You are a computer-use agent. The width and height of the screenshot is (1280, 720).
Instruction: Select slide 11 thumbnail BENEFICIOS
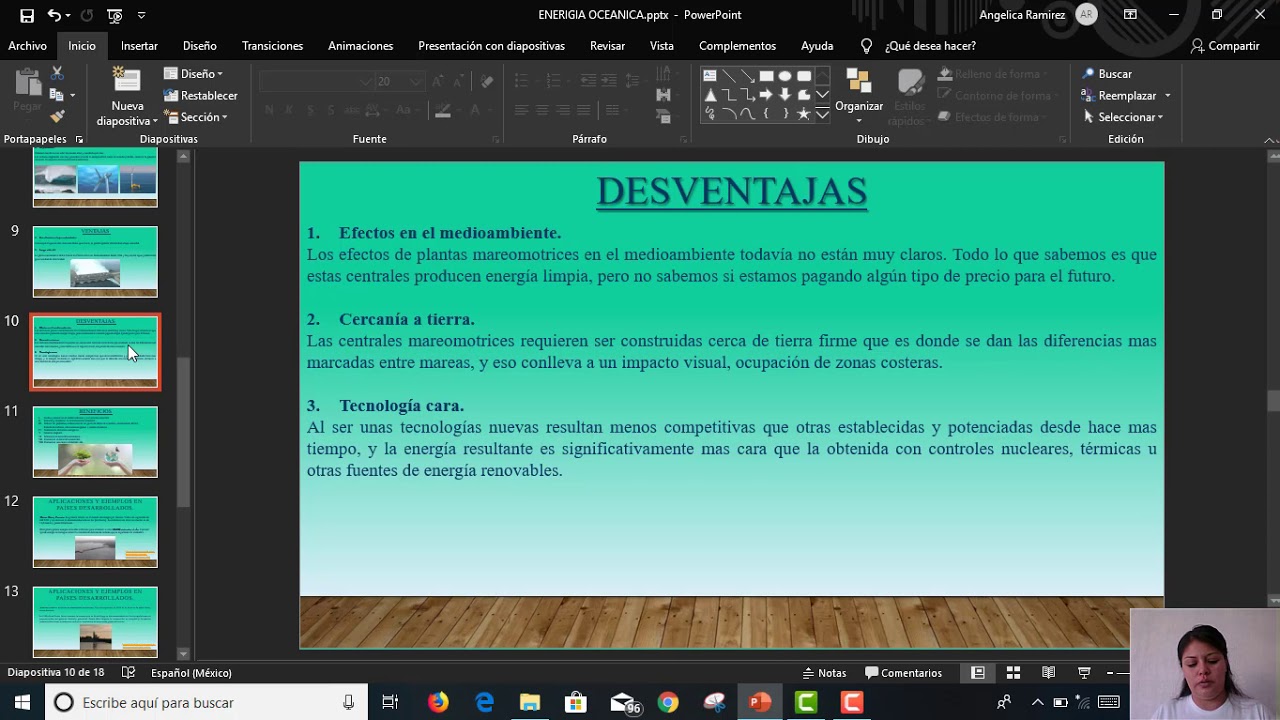pos(95,442)
